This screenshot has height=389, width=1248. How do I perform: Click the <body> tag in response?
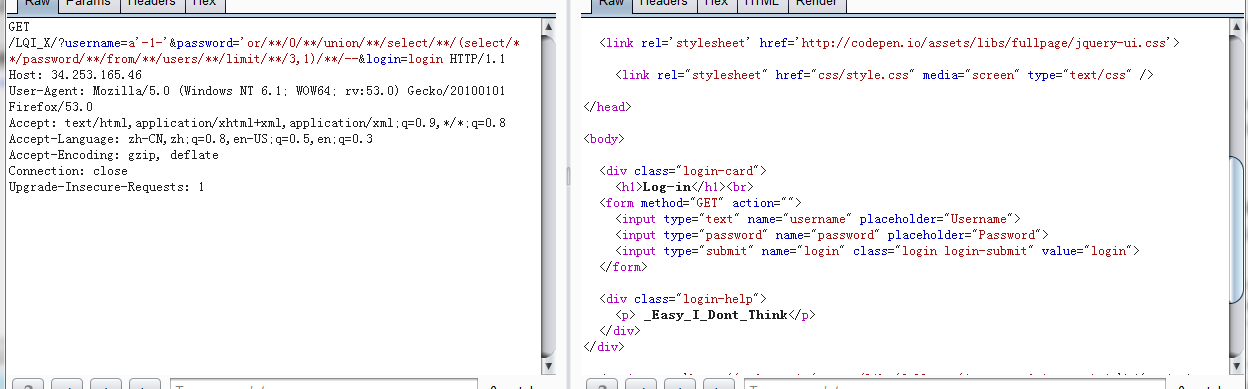point(604,139)
